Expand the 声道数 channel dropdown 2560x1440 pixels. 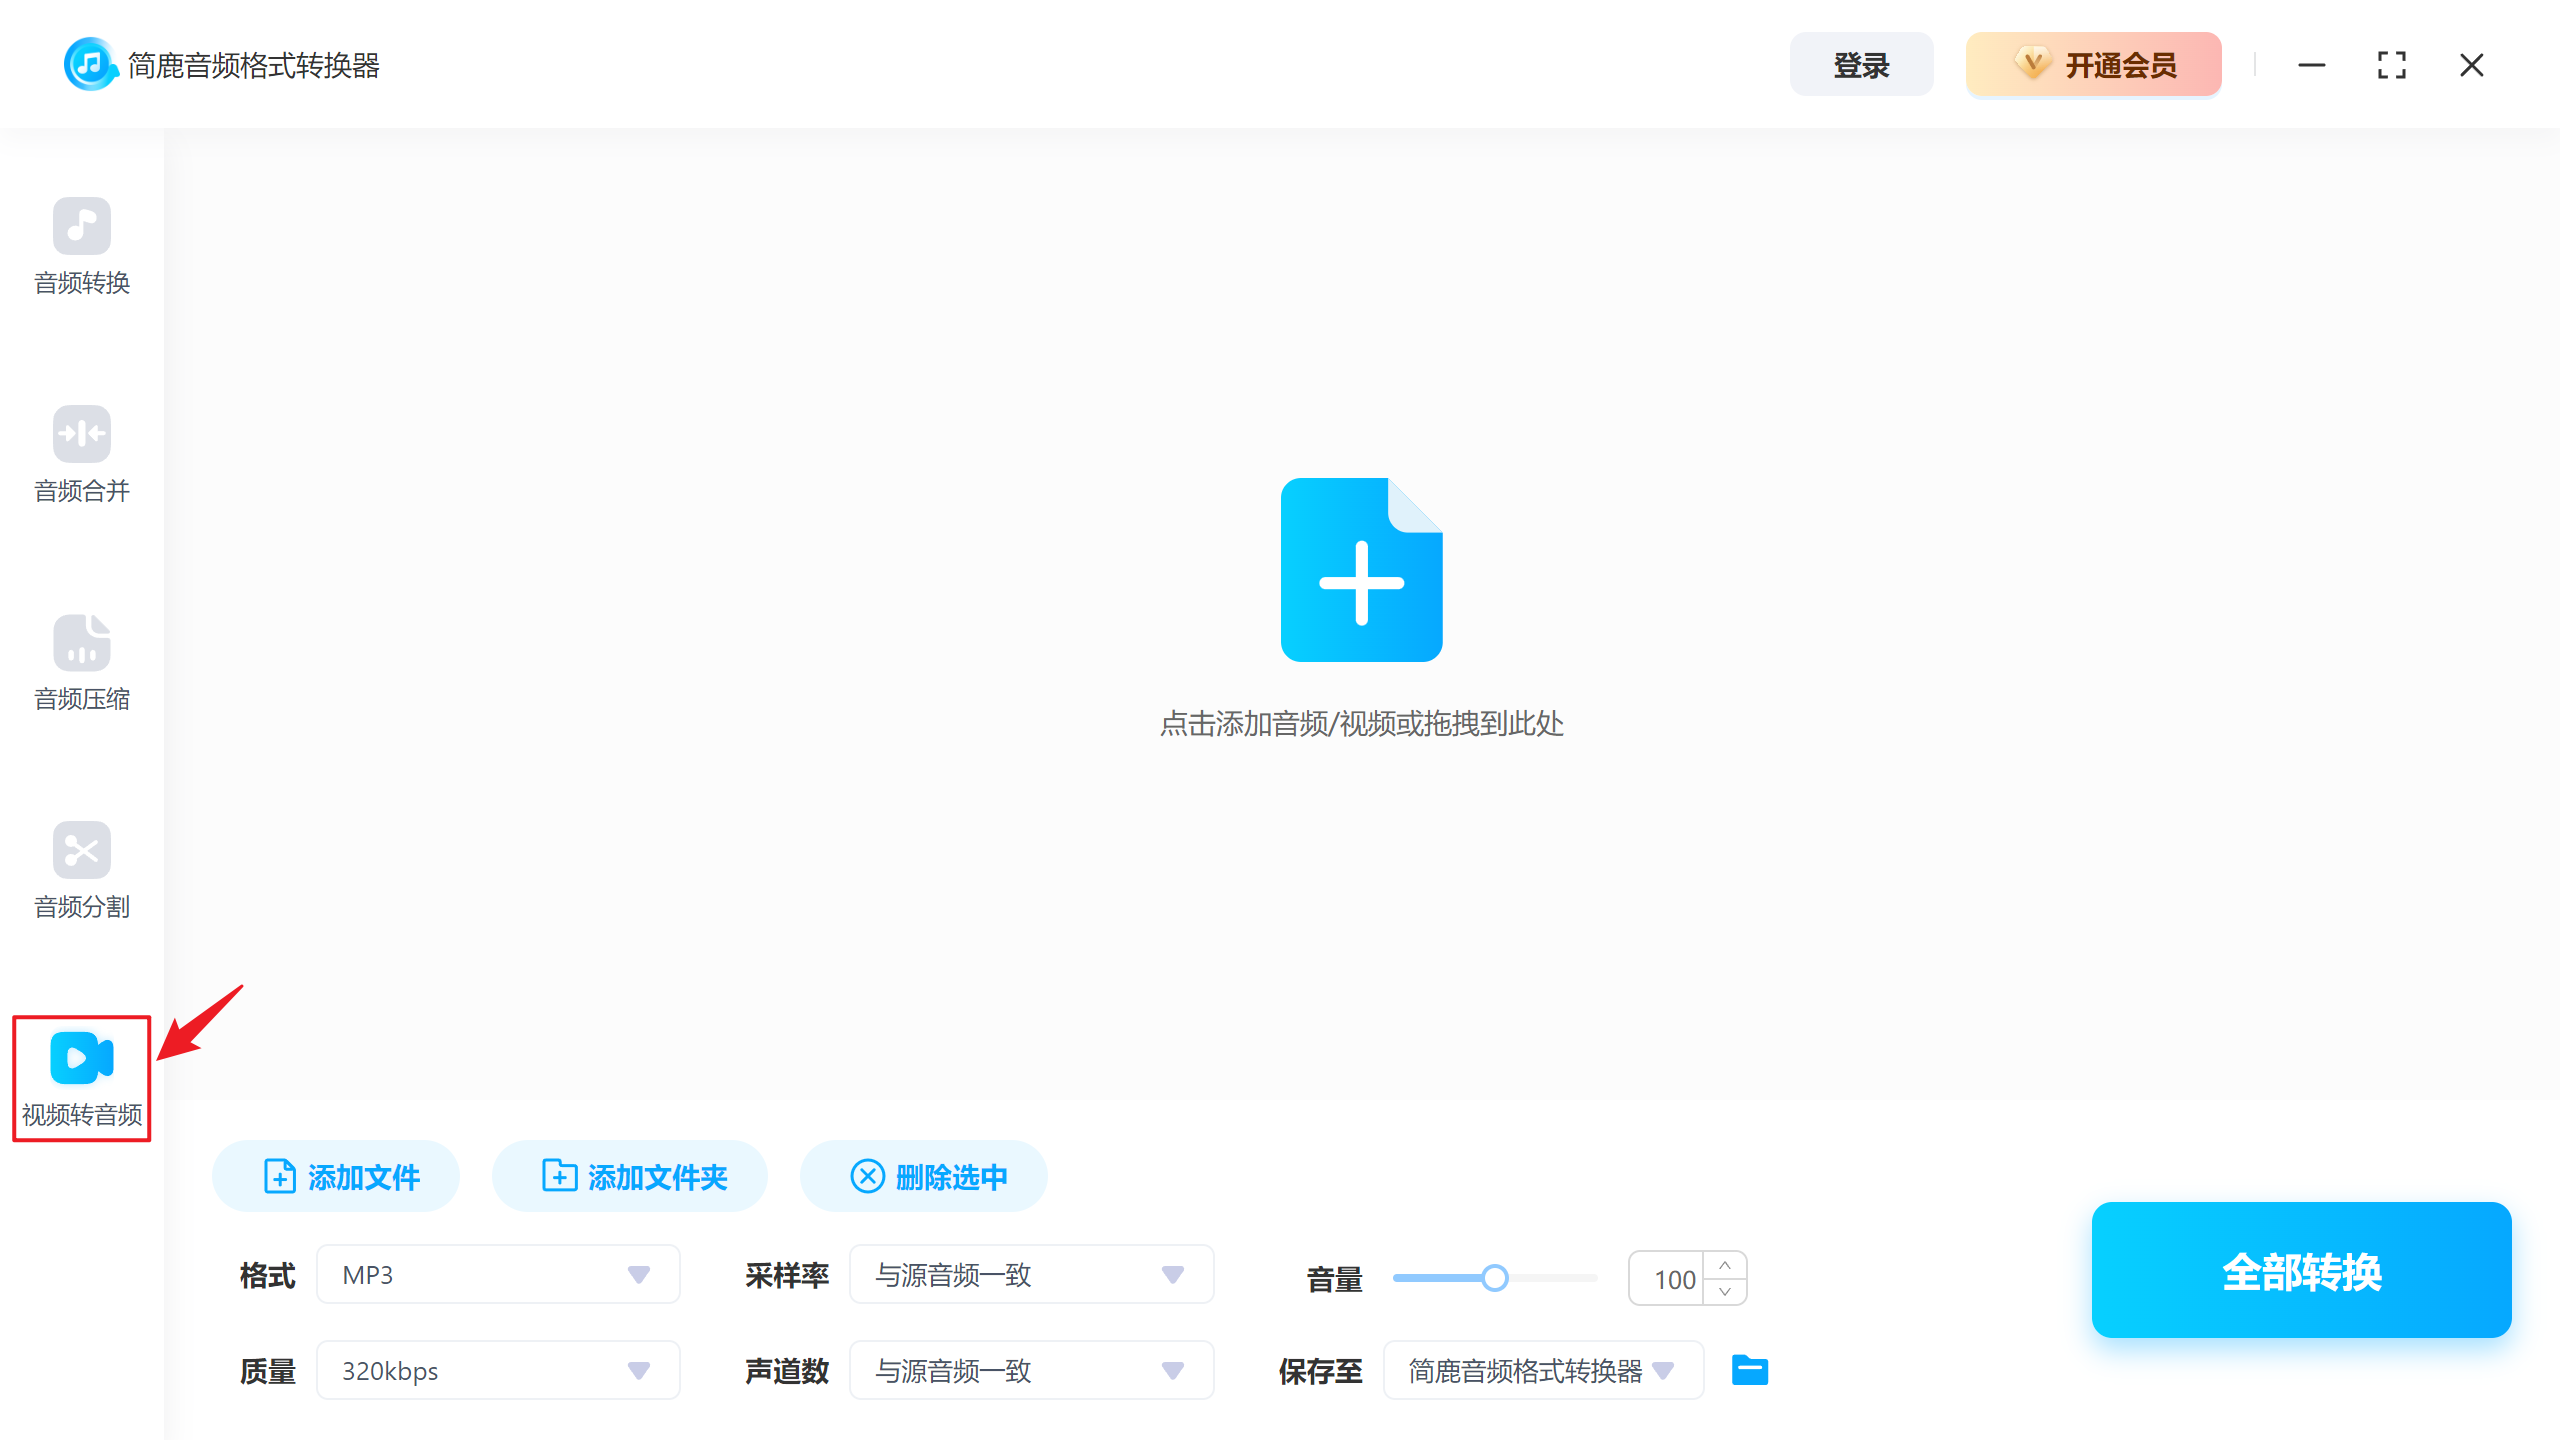pos(1031,1370)
